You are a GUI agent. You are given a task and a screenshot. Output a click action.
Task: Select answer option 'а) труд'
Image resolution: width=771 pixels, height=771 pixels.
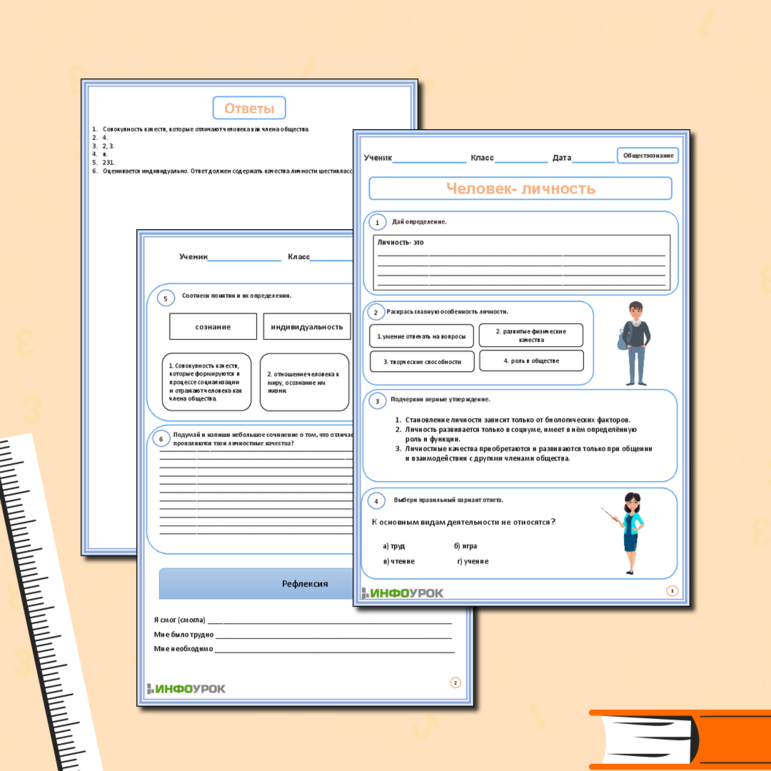click(394, 546)
